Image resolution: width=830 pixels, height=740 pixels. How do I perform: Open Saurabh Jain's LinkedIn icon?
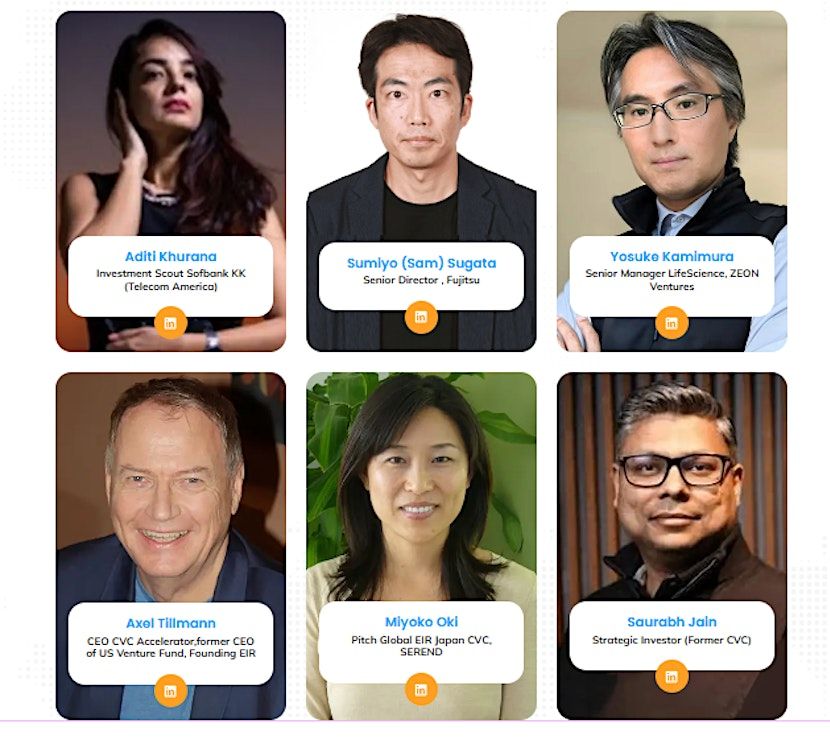coord(672,676)
